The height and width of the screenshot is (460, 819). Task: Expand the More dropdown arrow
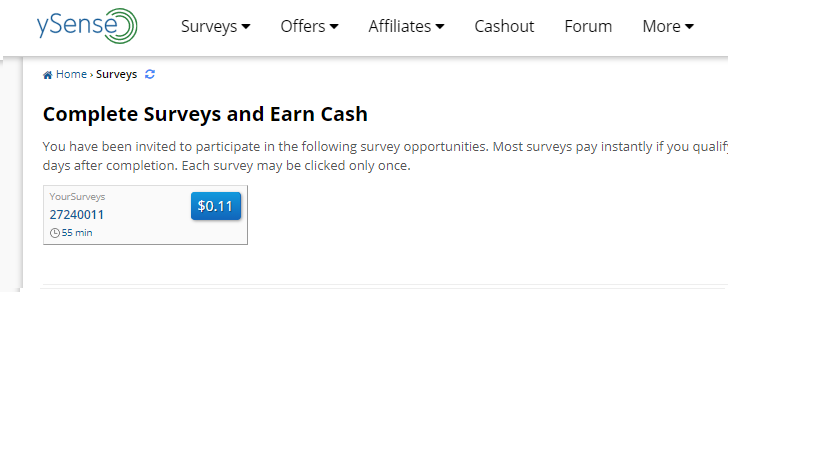point(689,26)
